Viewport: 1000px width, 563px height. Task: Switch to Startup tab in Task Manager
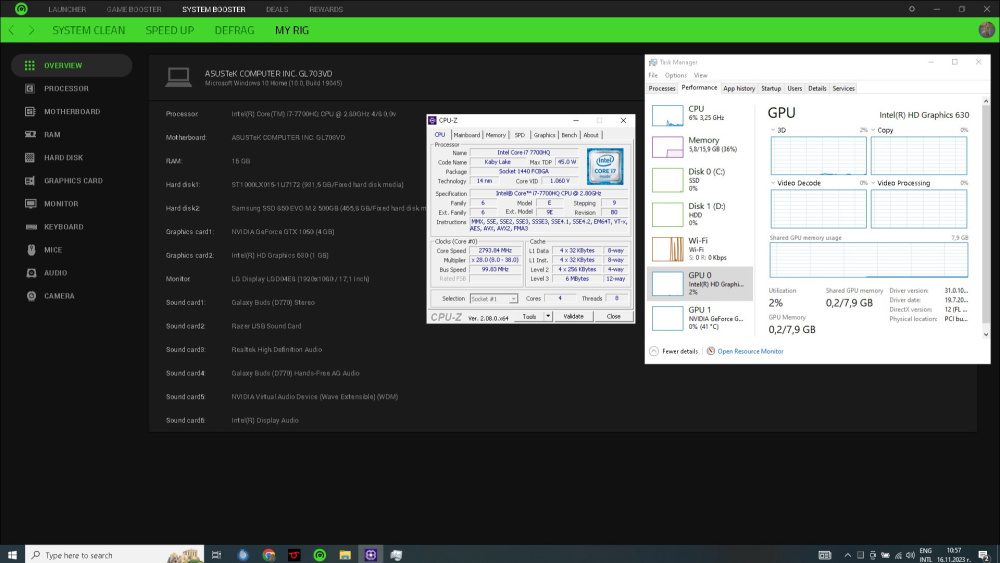tap(771, 89)
